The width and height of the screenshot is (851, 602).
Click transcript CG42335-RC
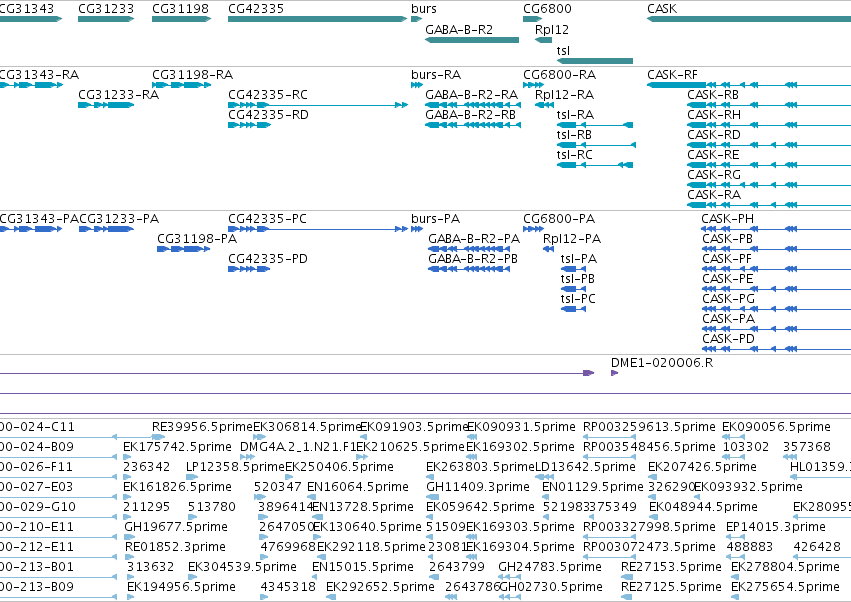click(x=317, y=105)
